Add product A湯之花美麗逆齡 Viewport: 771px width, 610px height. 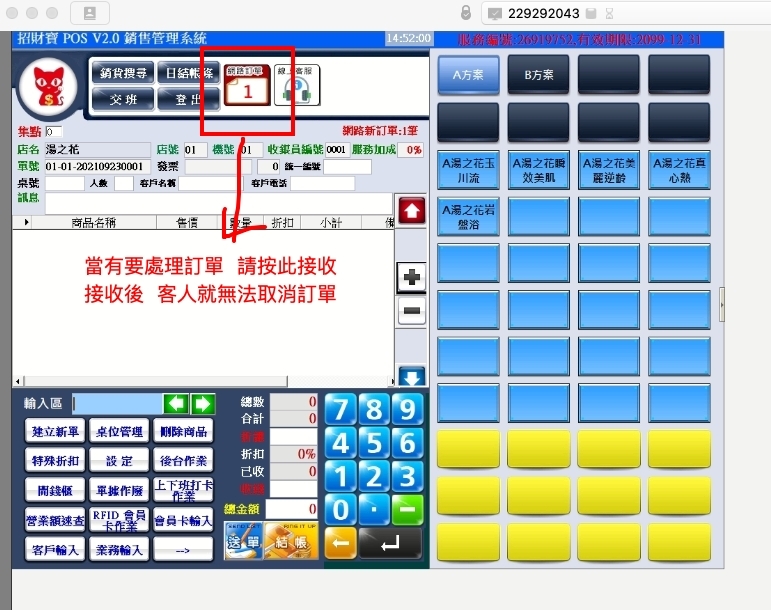click(x=609, y=170)
